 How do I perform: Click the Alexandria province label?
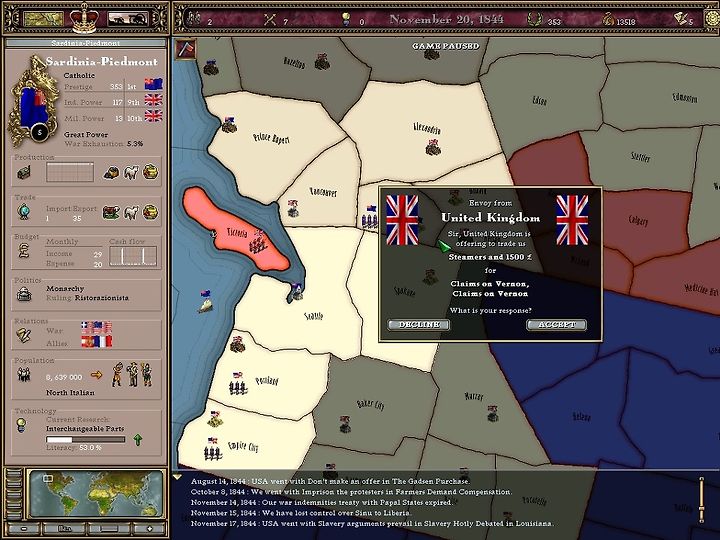point(427,128)
